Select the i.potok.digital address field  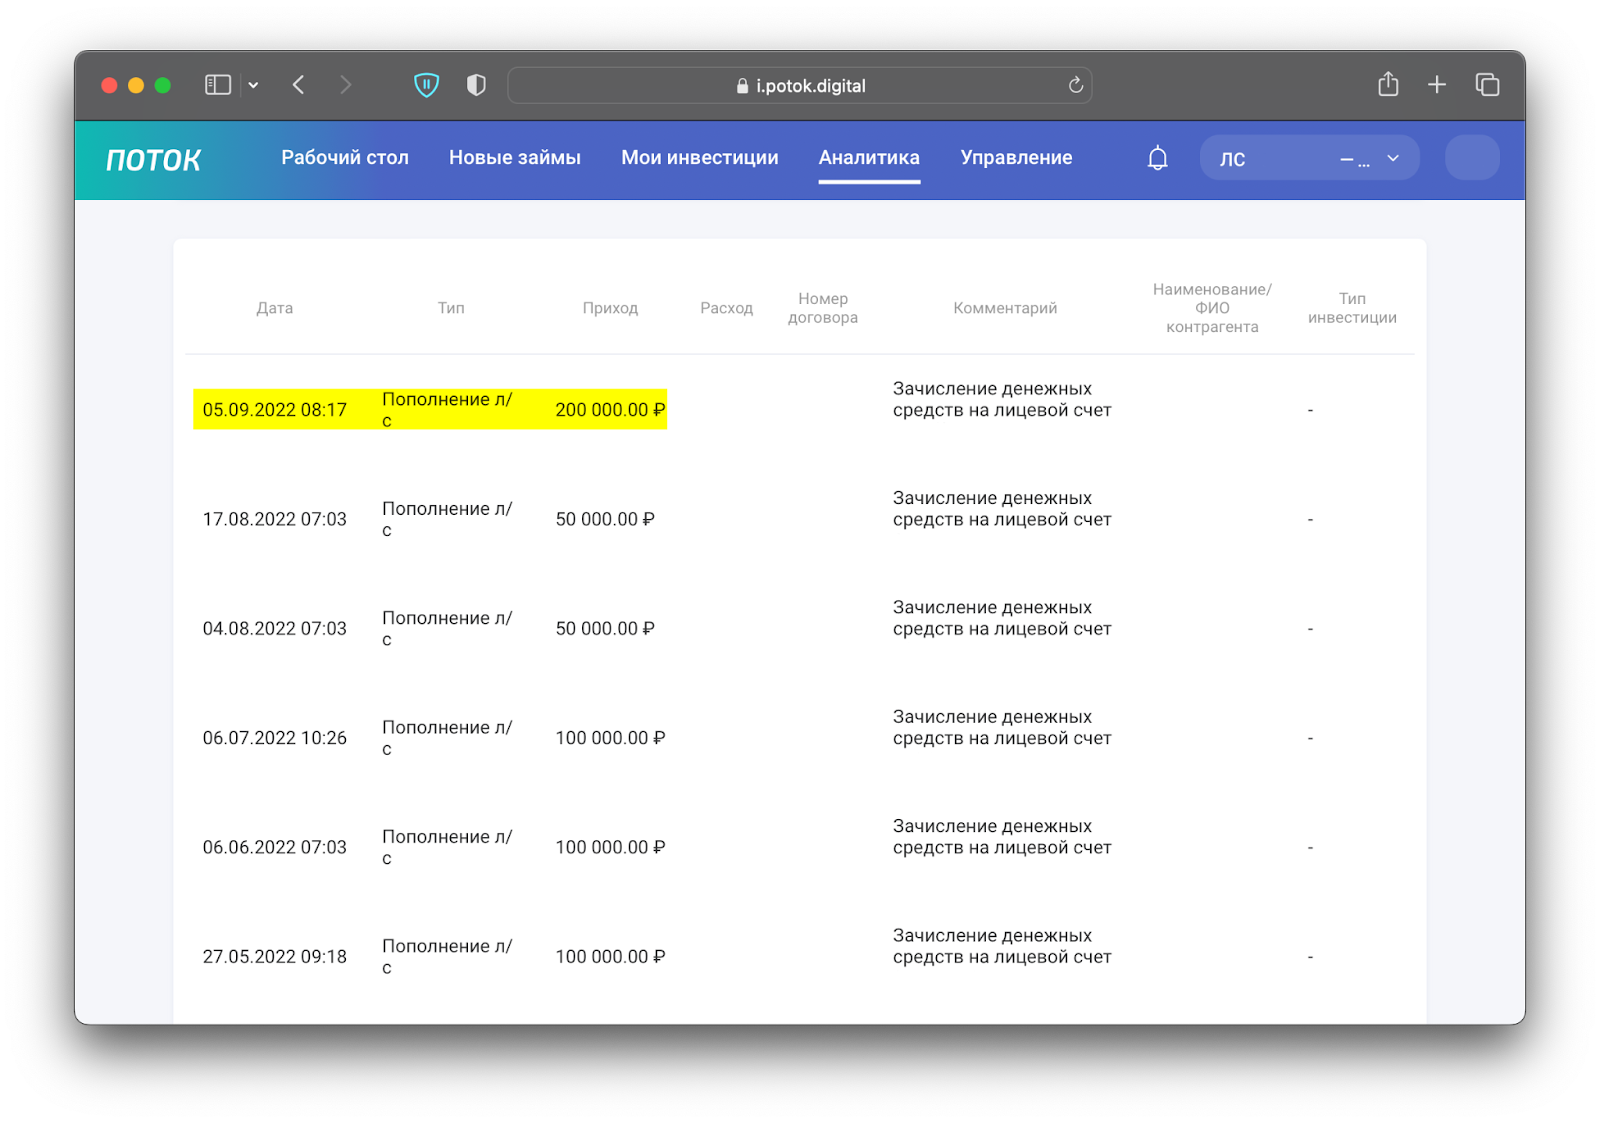(x=800, y=85)
